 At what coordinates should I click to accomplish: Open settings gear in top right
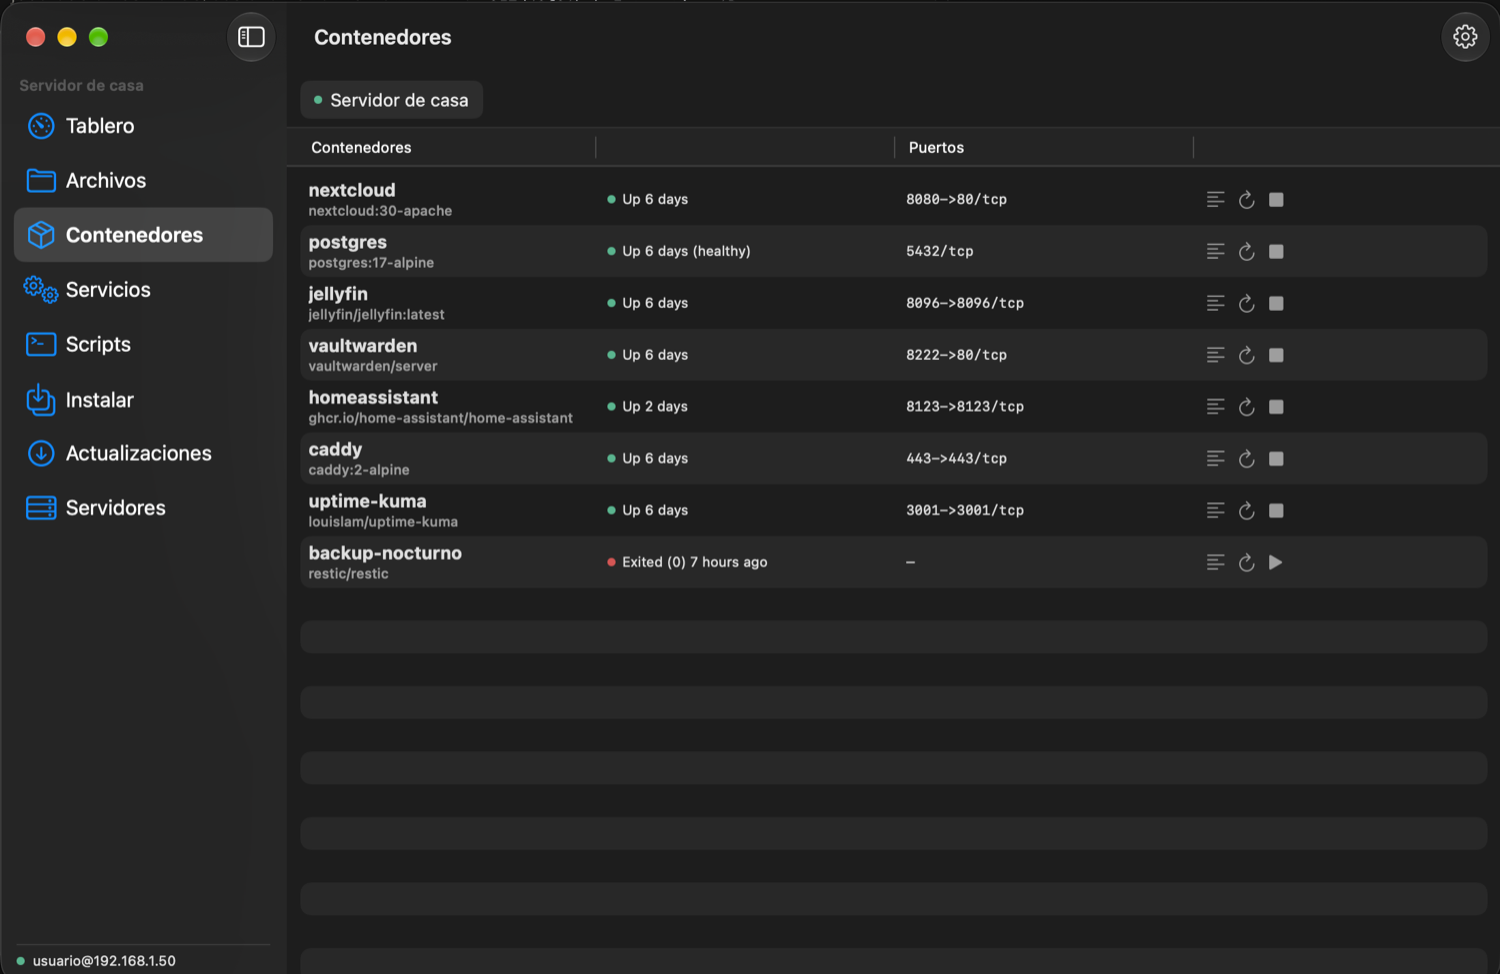click(x=1465, y=37)
